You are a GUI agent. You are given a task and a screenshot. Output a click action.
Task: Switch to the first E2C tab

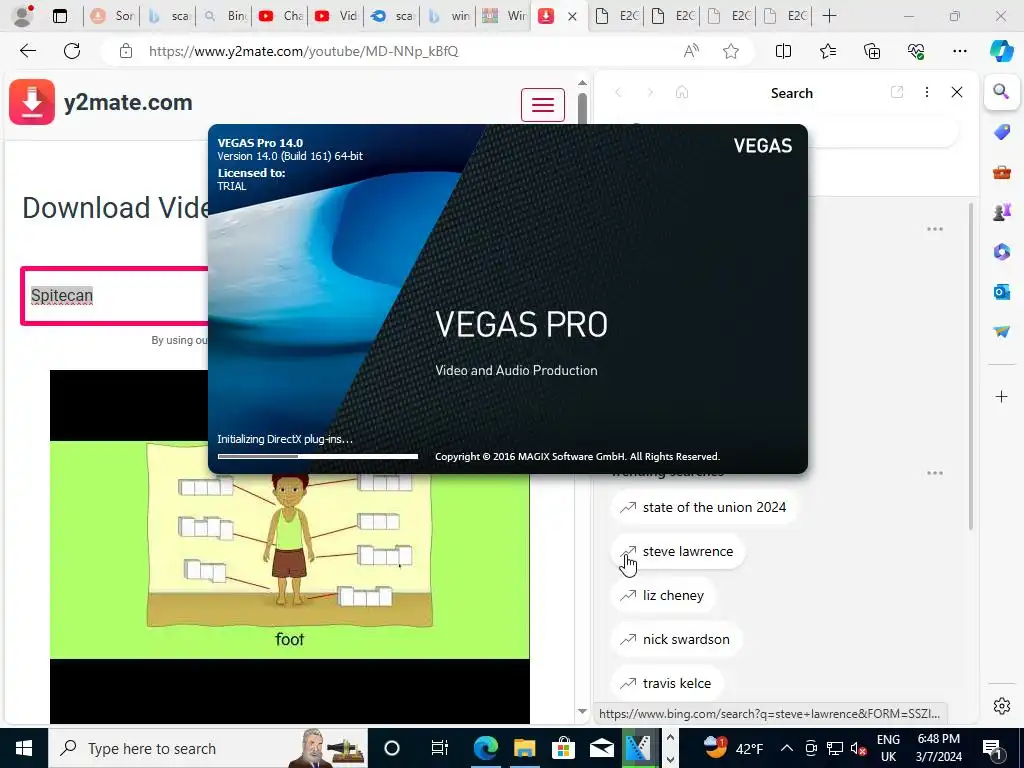617,16
